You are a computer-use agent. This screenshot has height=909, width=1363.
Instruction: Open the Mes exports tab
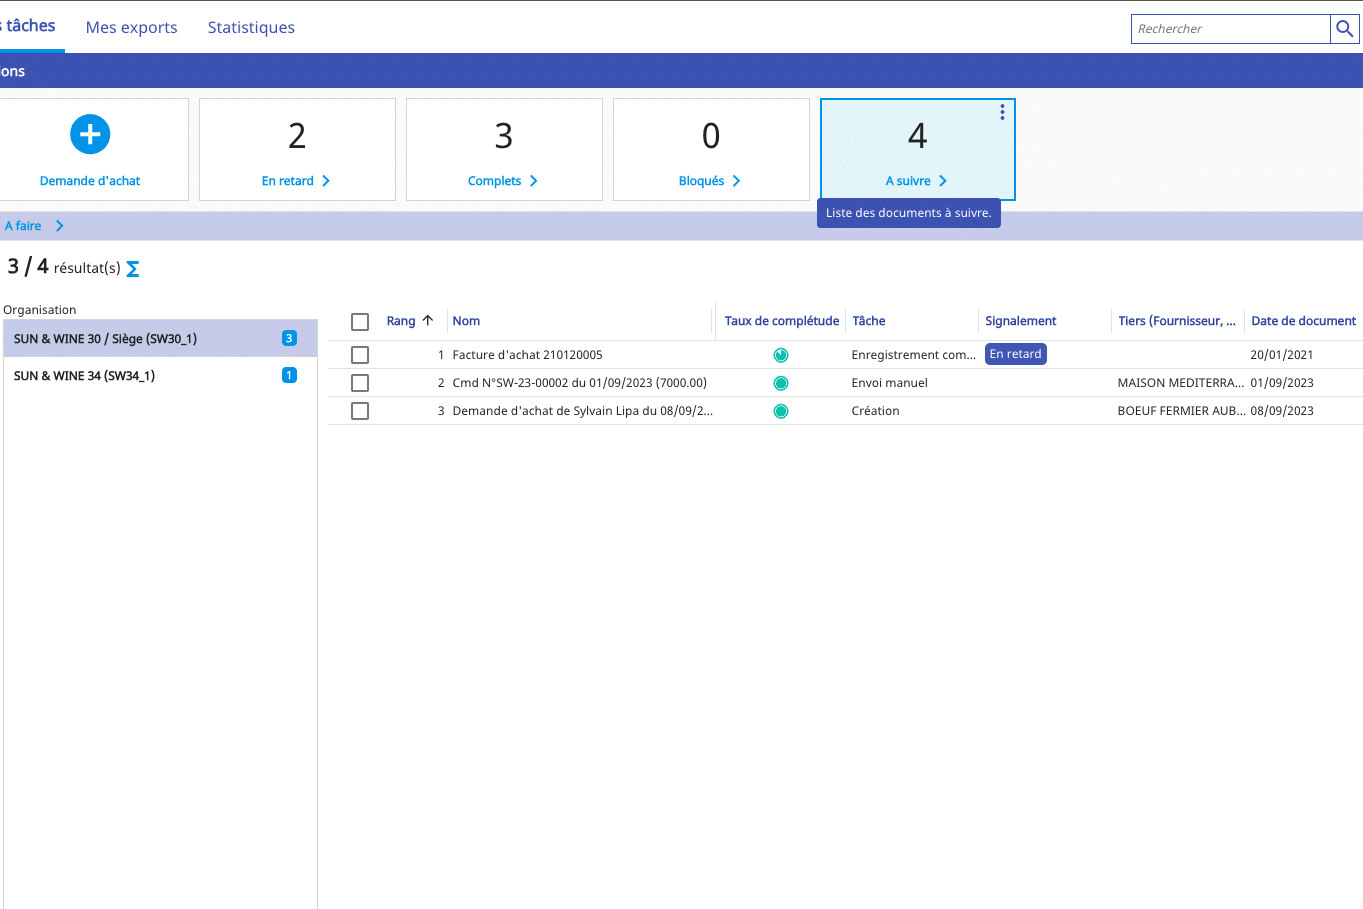[x=131, y=27]
